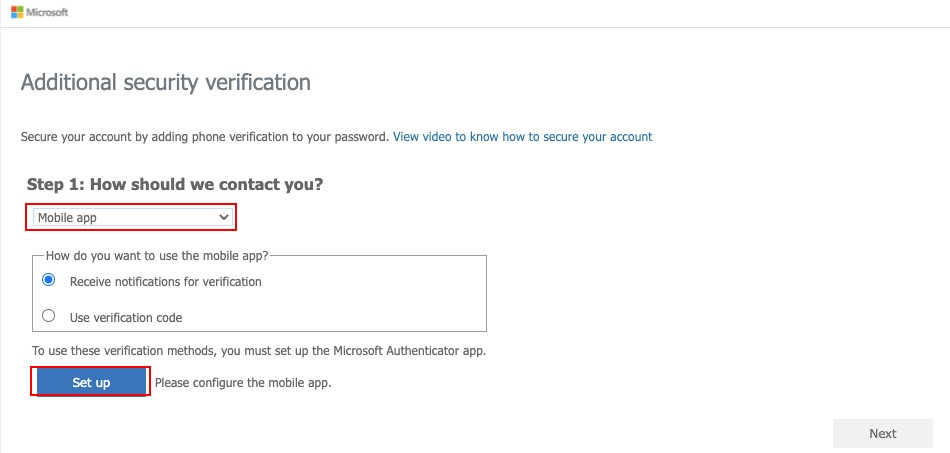Click the Set up button
This screenshot has width=950, height=453.
[x=91, y=382]
